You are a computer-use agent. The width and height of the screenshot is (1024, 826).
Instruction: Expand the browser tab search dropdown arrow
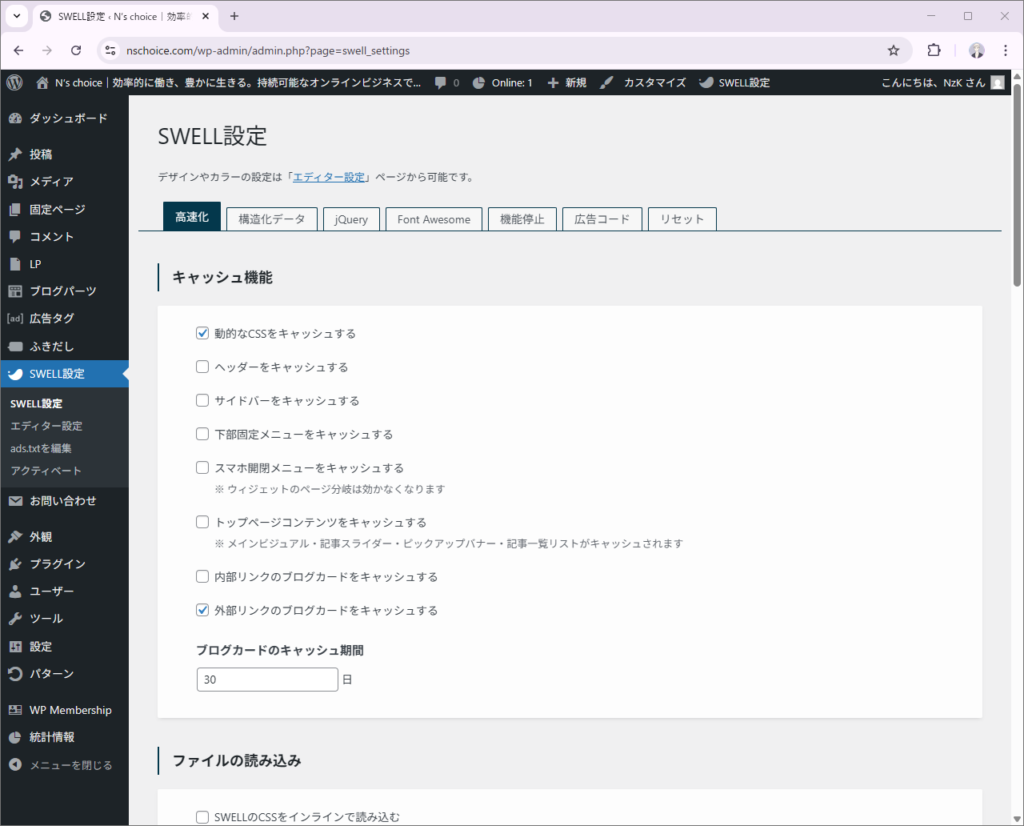coord(16,16)
